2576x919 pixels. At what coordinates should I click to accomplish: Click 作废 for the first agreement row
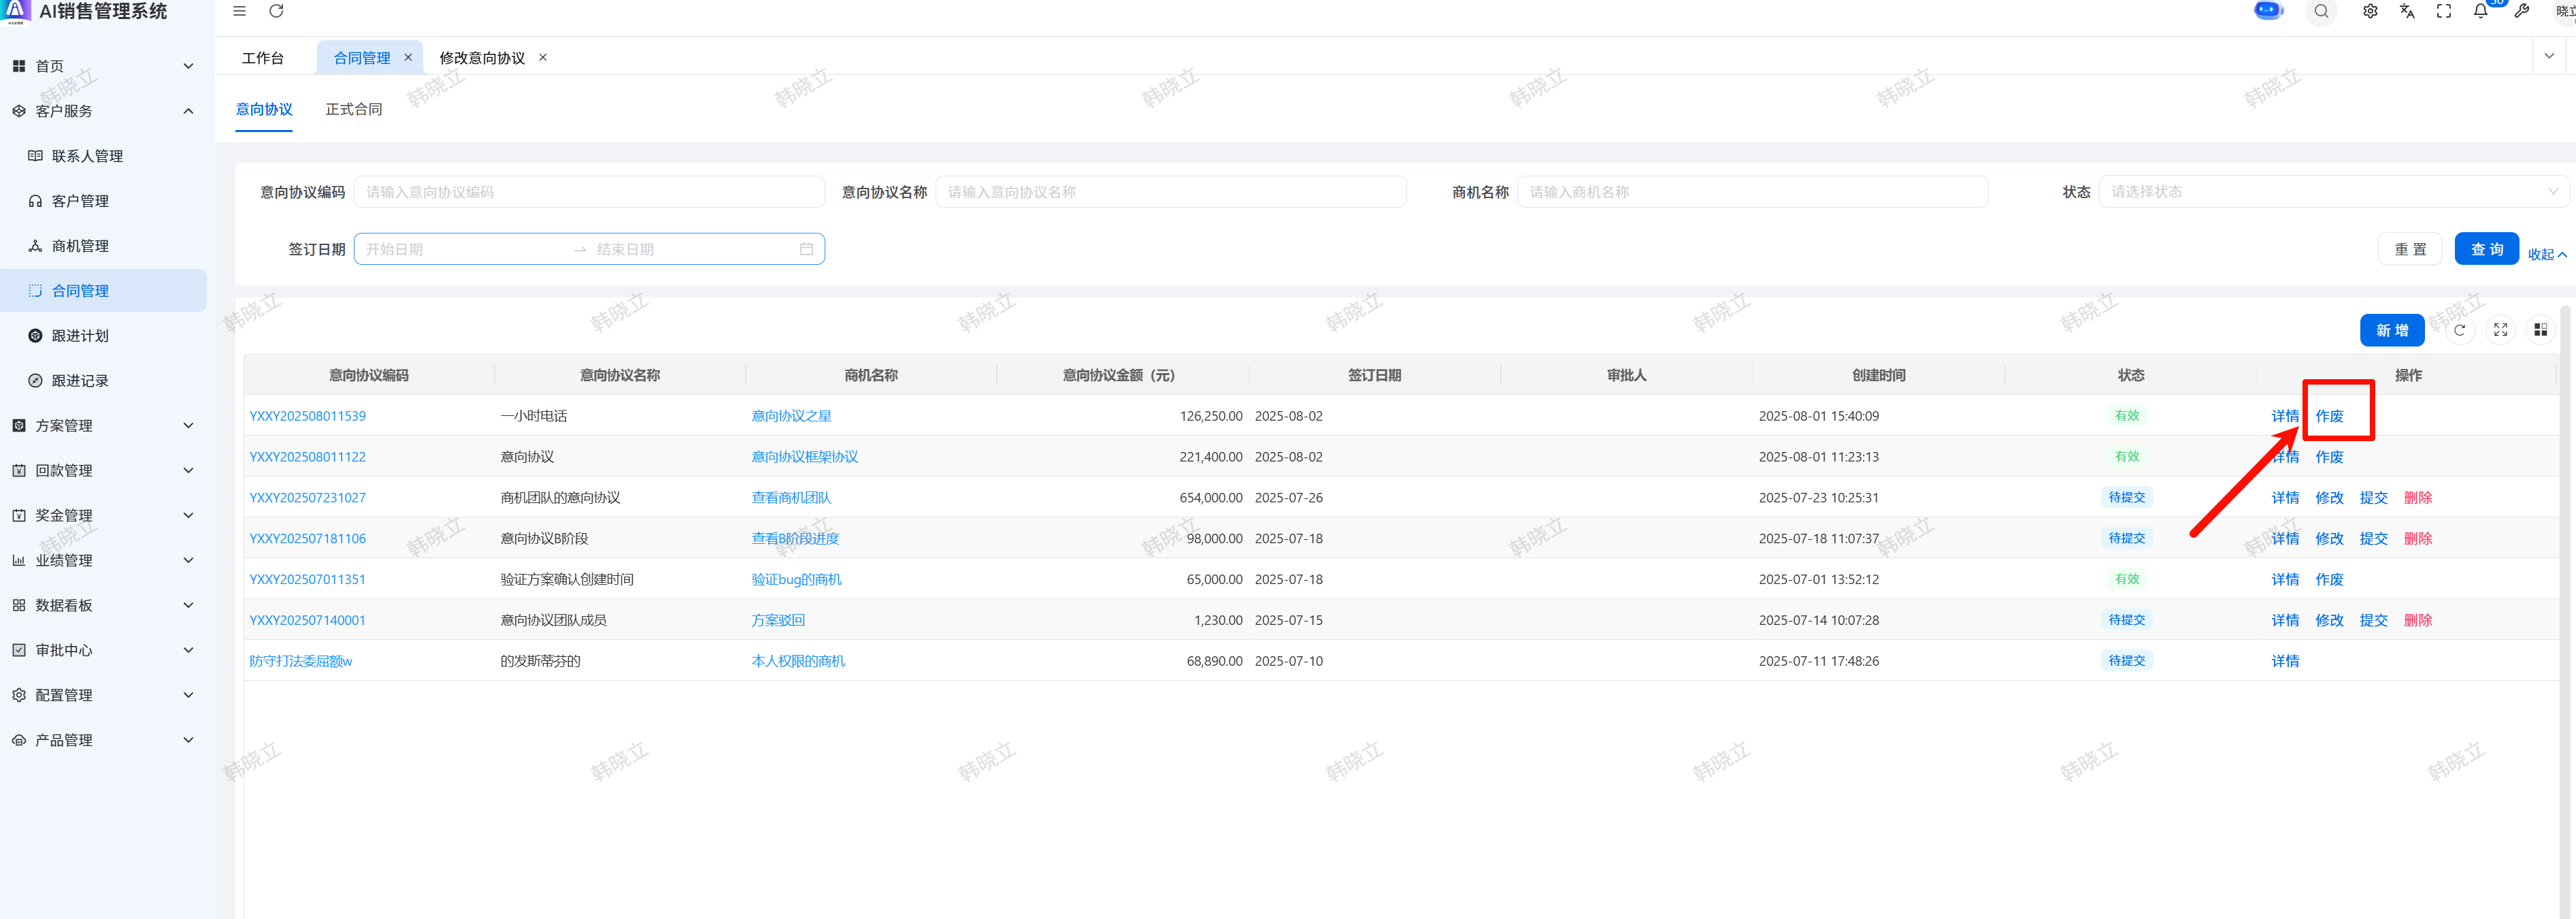2329,416
